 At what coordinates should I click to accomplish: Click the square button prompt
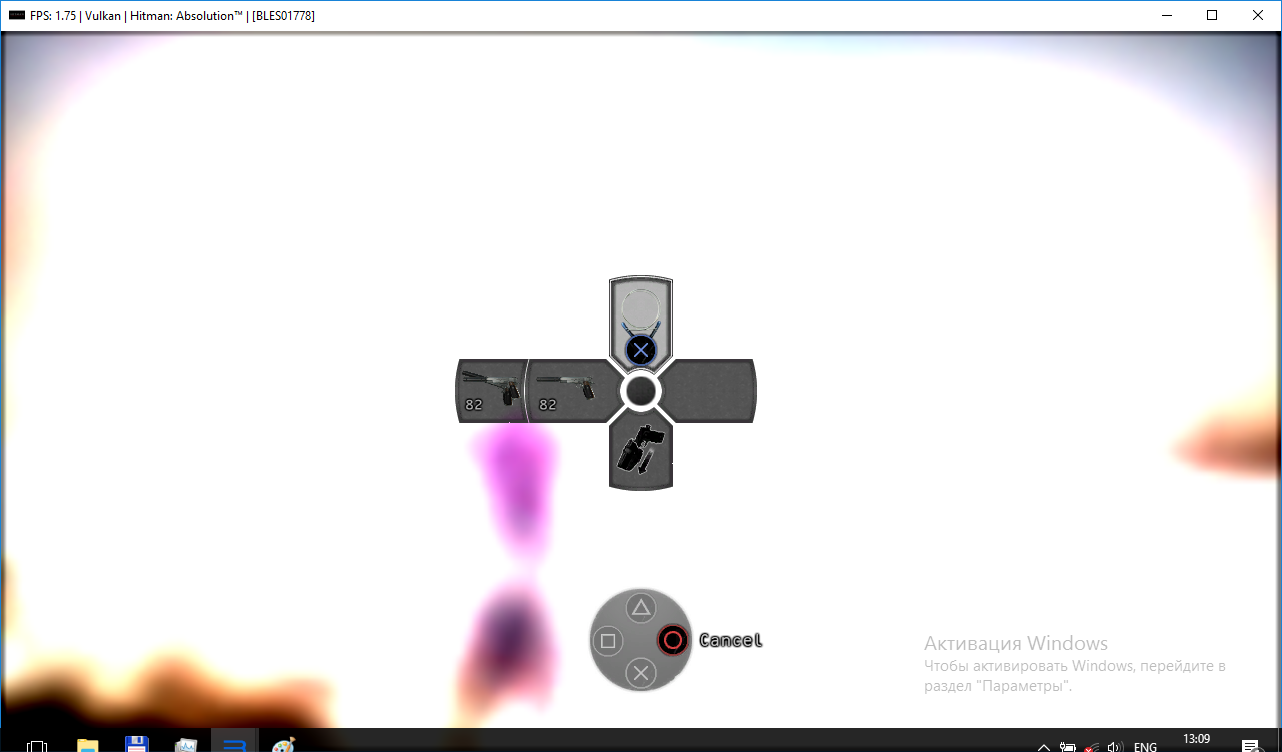(x=608, y=640)
